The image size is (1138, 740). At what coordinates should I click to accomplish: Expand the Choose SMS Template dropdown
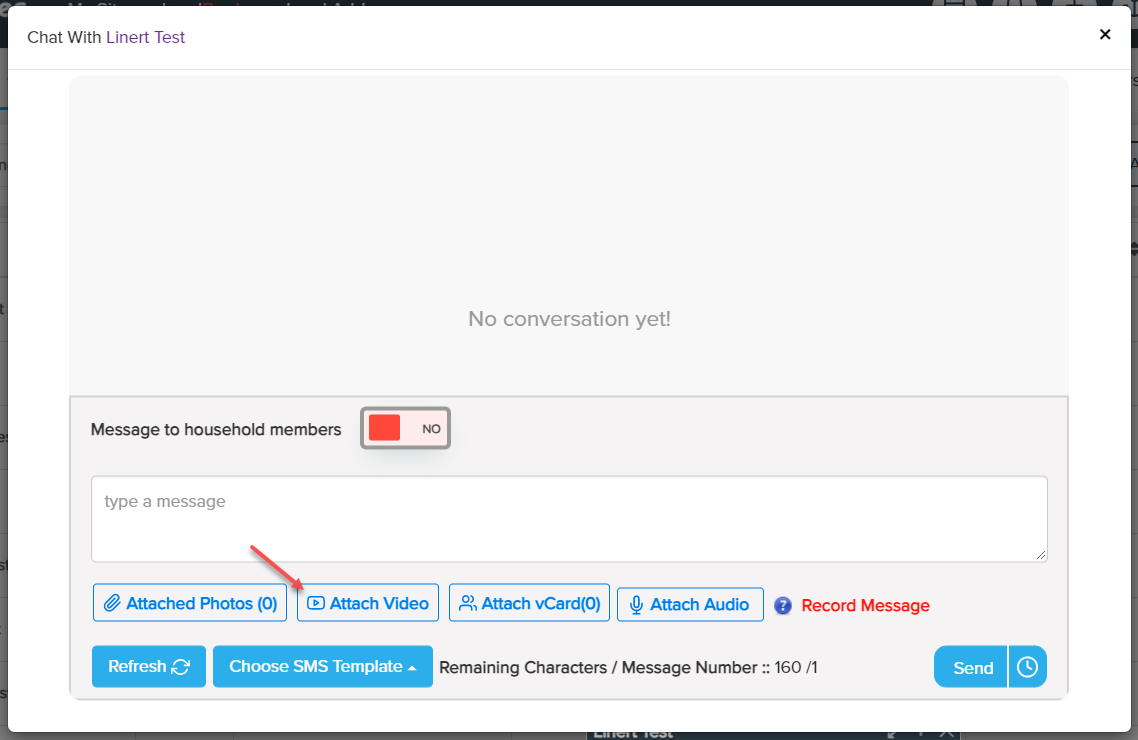[322, 667]
